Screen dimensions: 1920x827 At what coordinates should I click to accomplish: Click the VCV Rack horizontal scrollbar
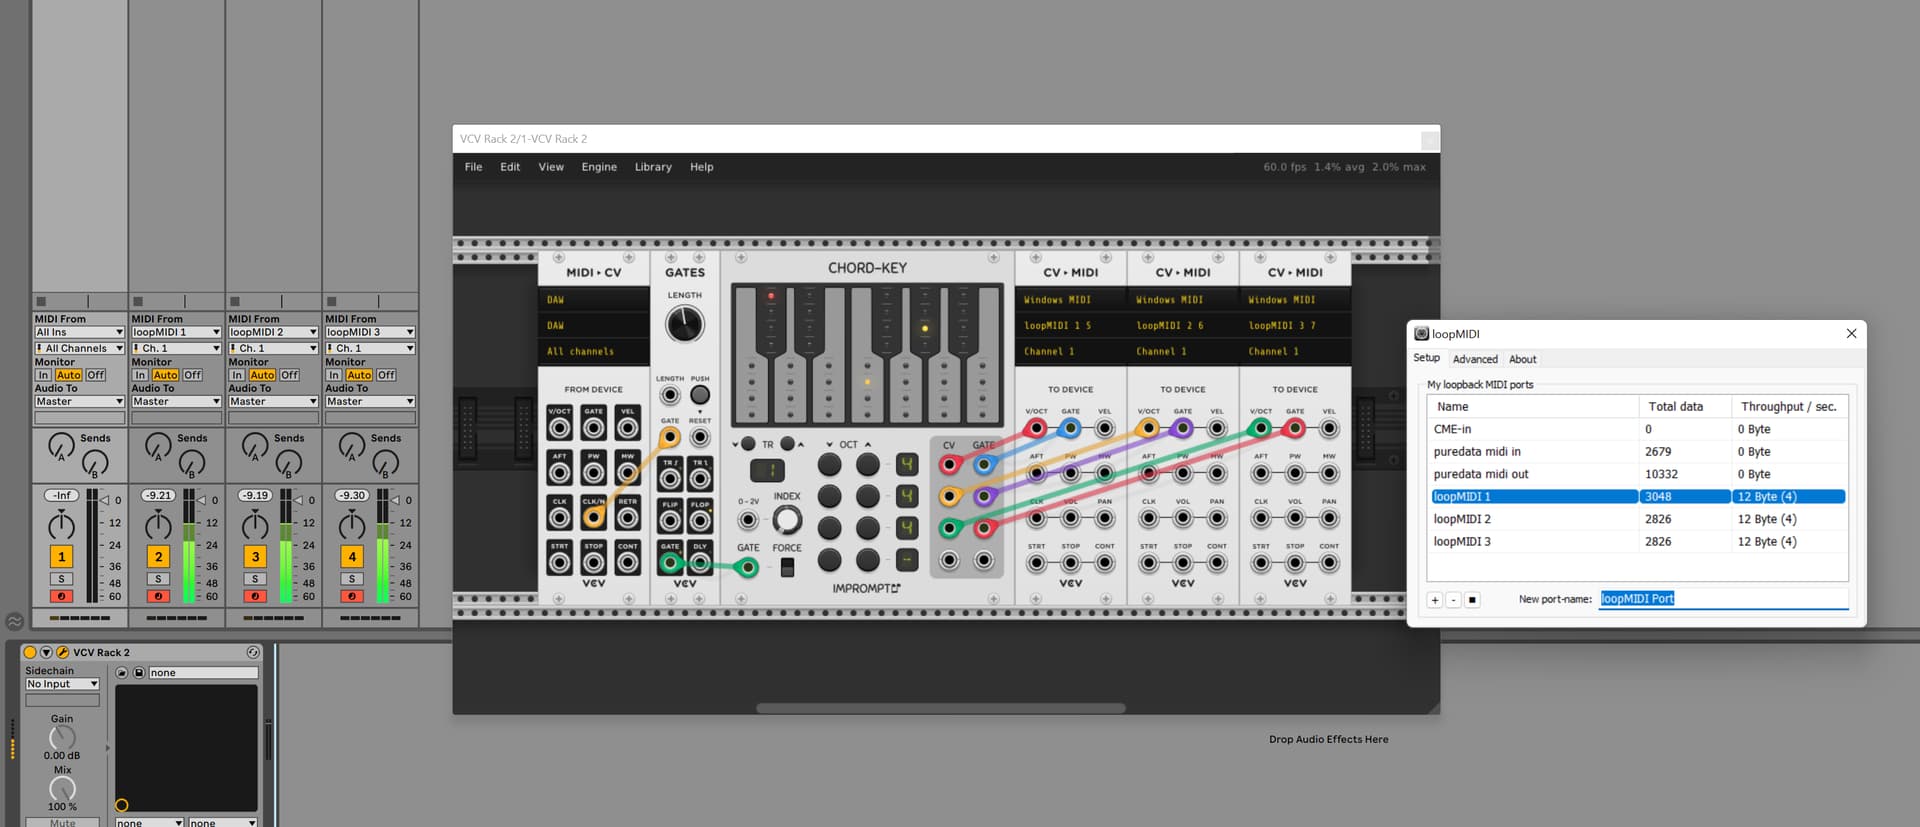[x=941, y=708]
